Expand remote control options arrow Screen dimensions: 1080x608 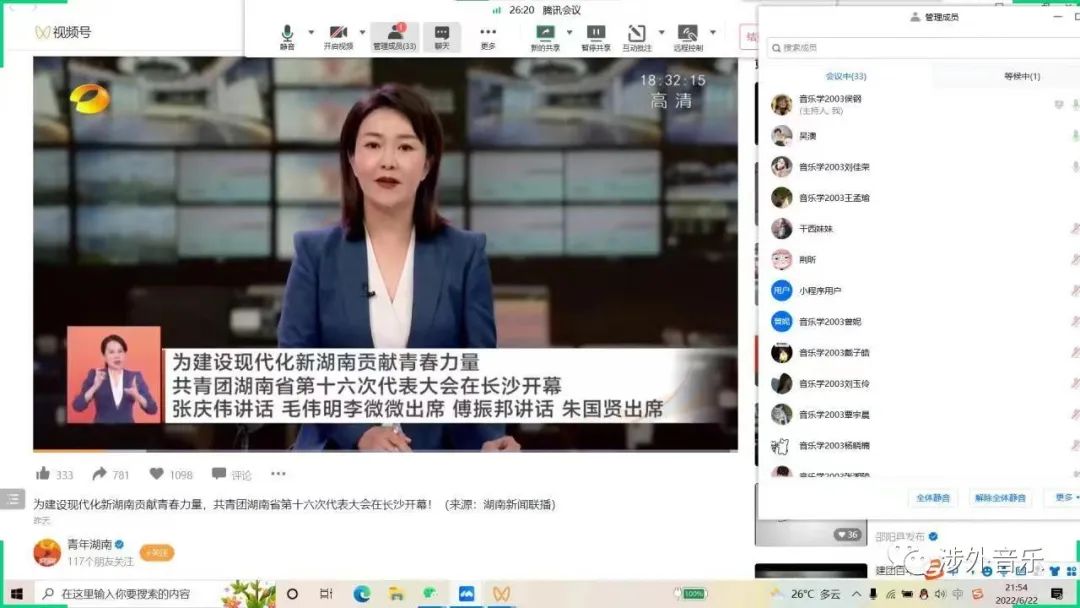pyautogui.click(x=713, y=32)
